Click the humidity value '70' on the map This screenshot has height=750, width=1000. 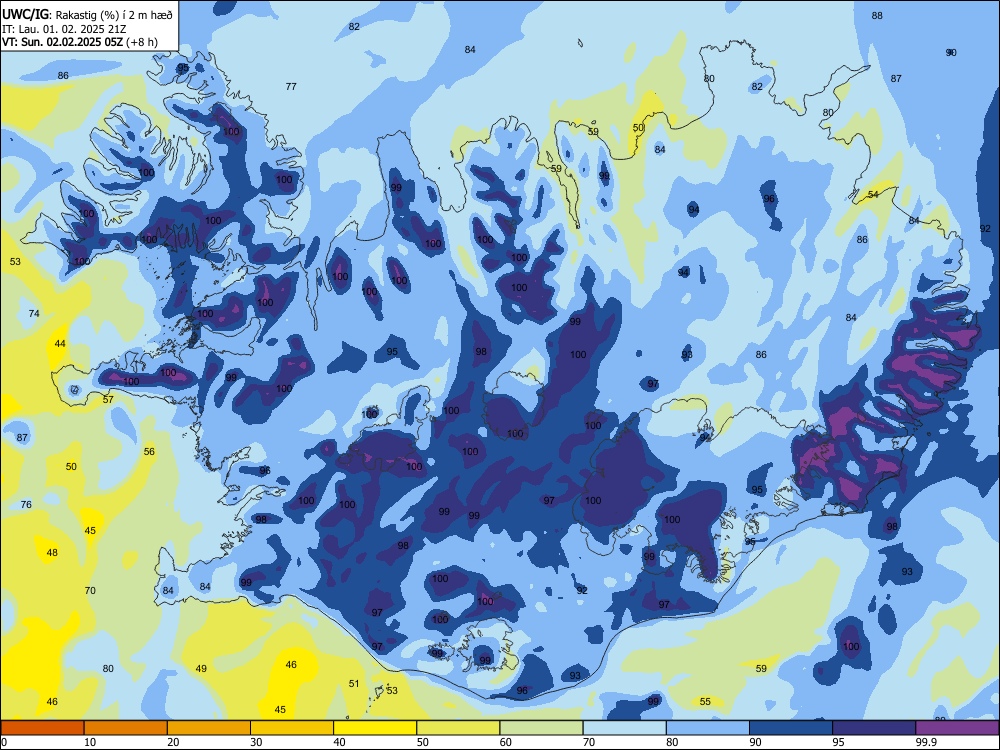click(90, 590)
